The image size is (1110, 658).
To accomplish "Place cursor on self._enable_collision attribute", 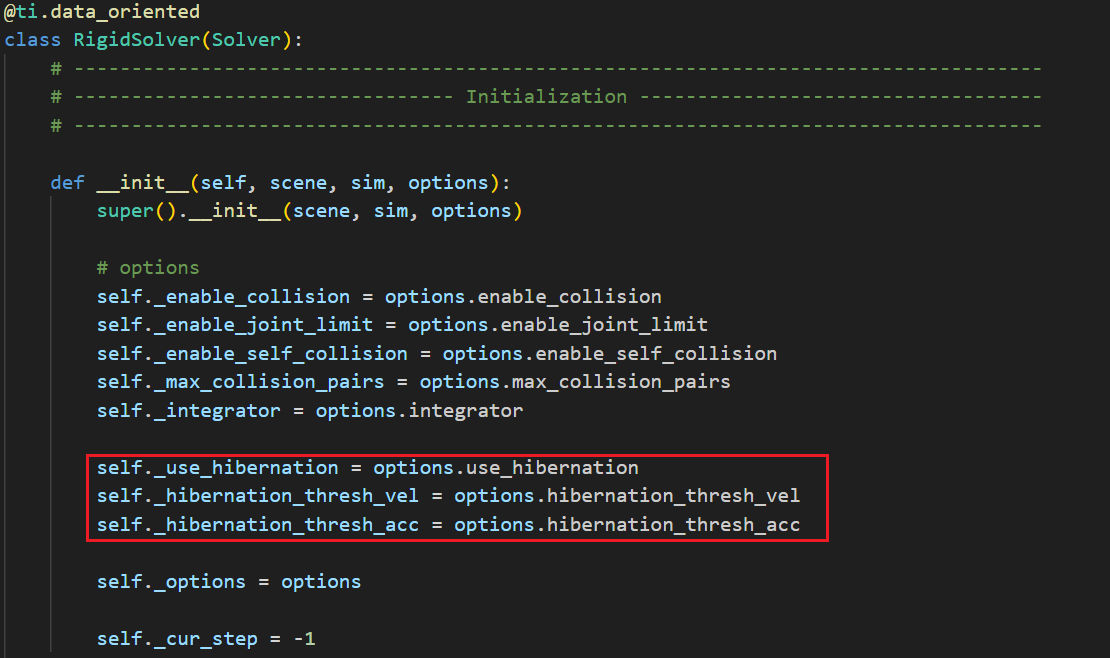I will coord(223,297).
